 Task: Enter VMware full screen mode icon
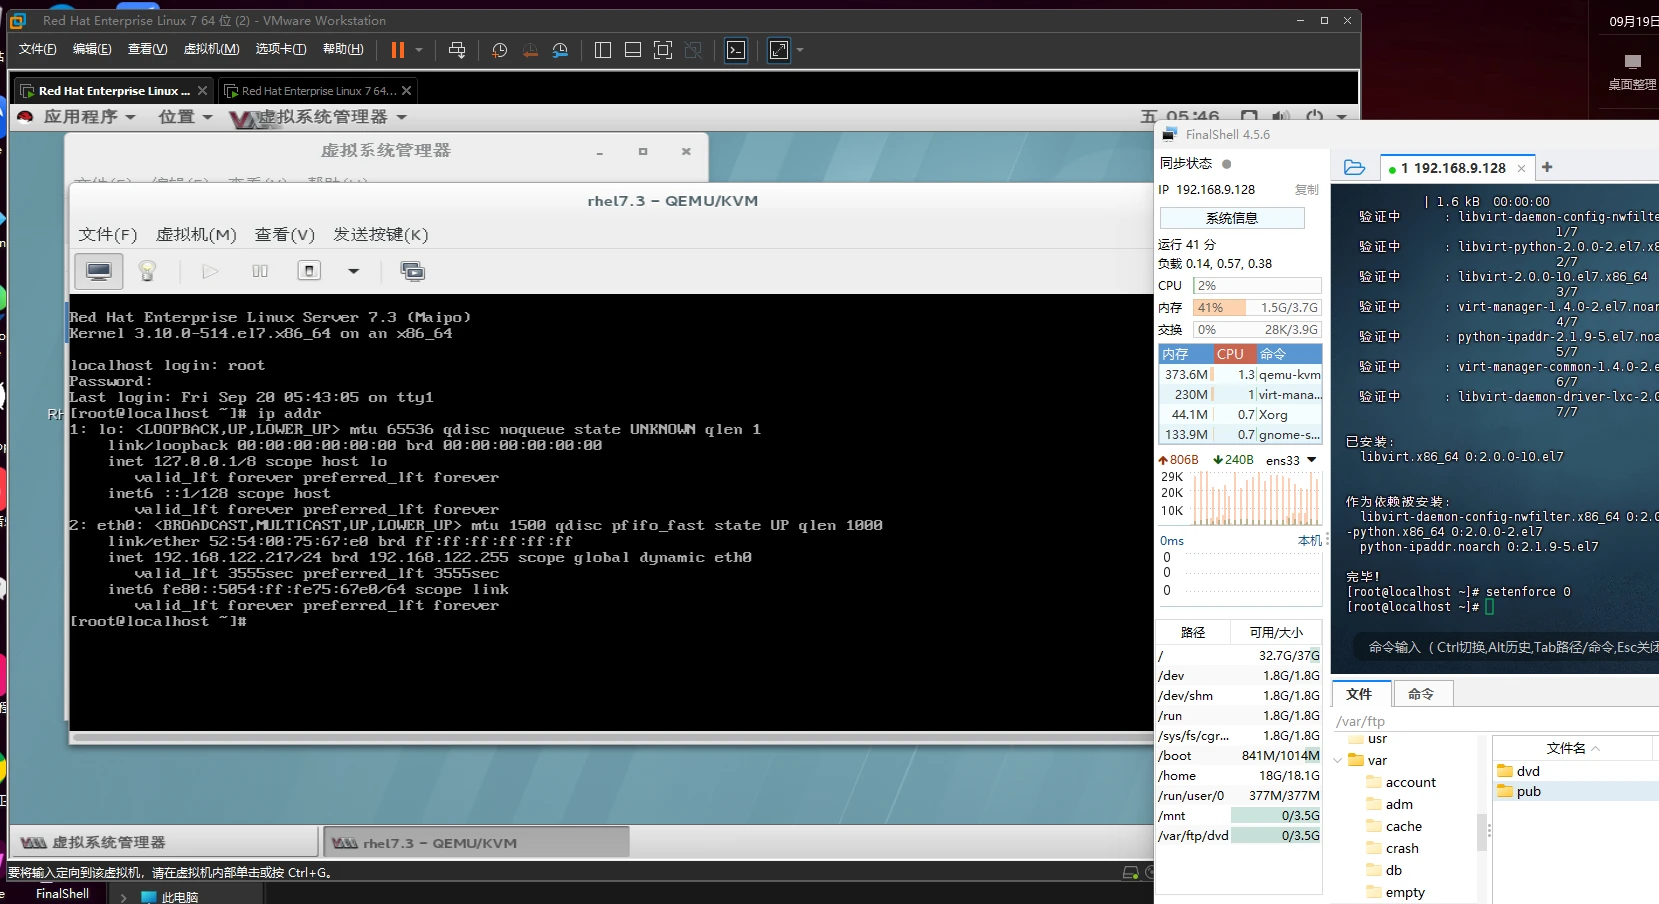(663, 50)
